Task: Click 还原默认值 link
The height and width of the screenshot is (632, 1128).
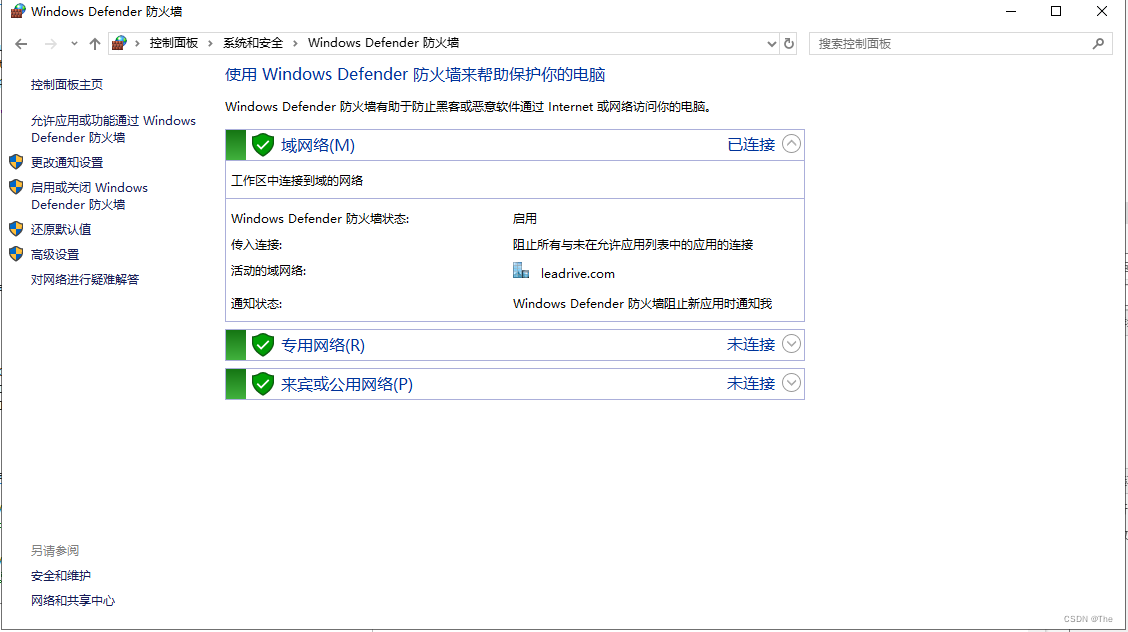Action: coord(61,229)
